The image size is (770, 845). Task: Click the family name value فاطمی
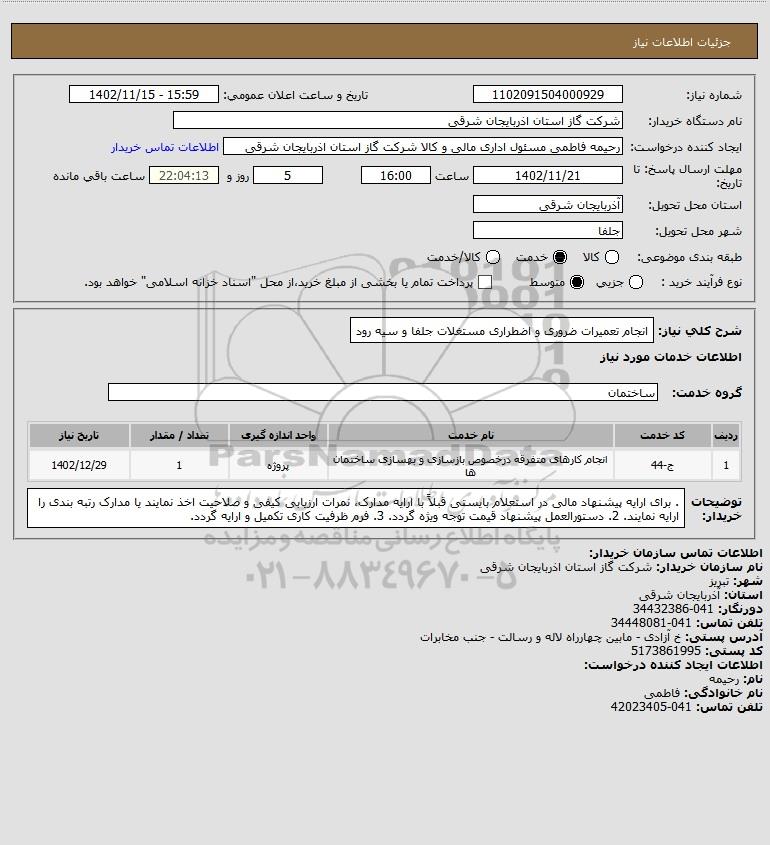pyautogui.click(x=662, y=693)
